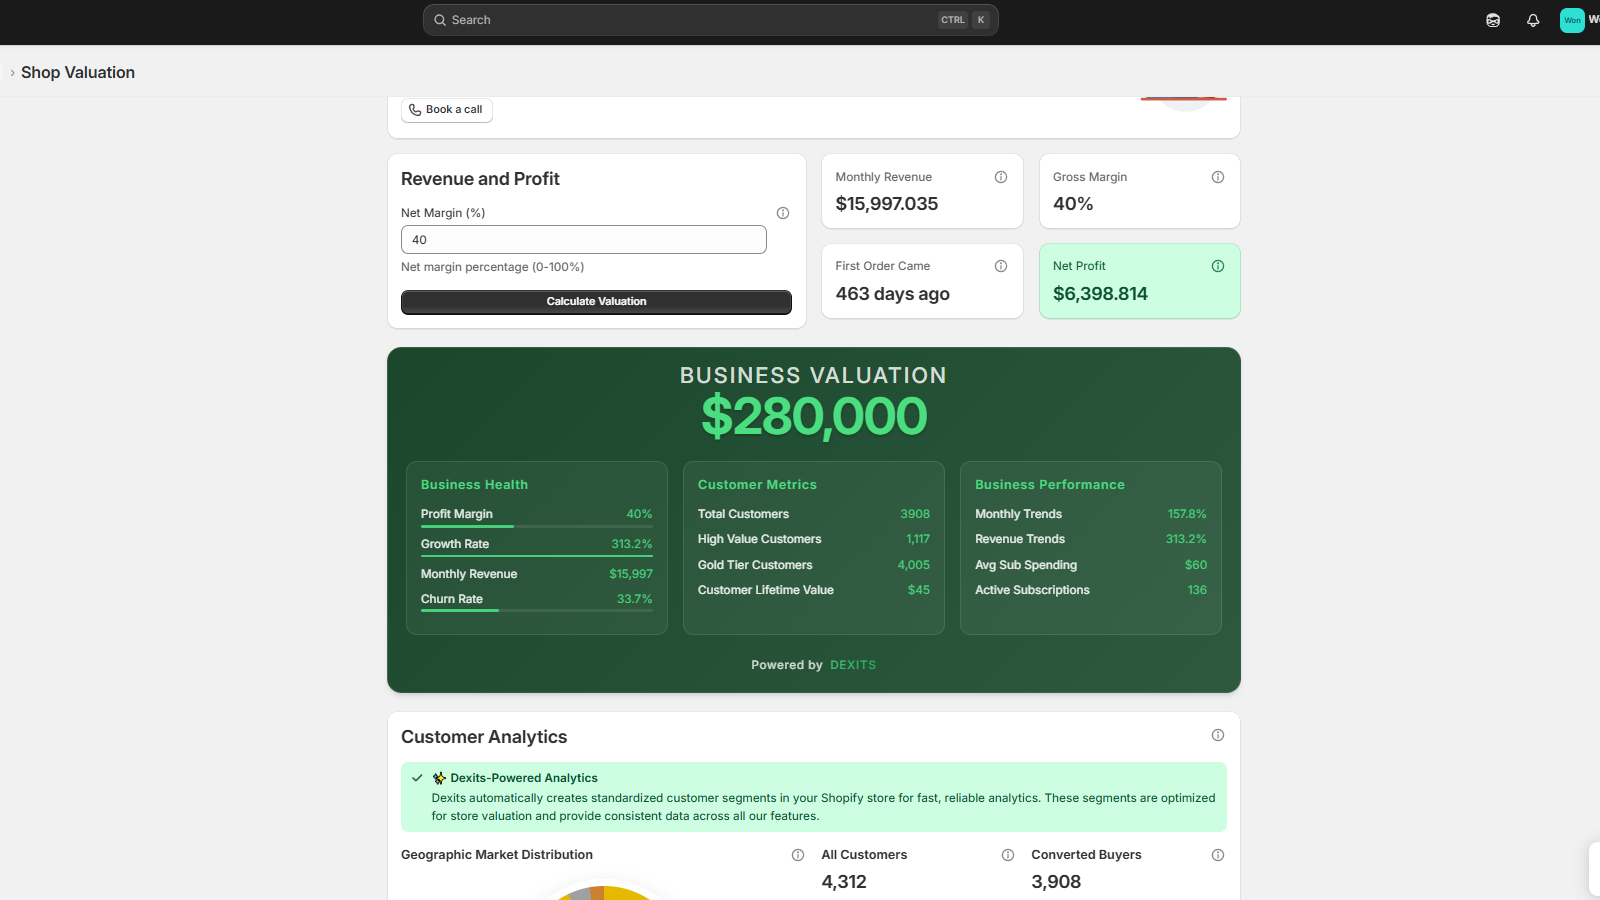
Task: Show info for Gross Margin card
Action: coord(1218,177)
